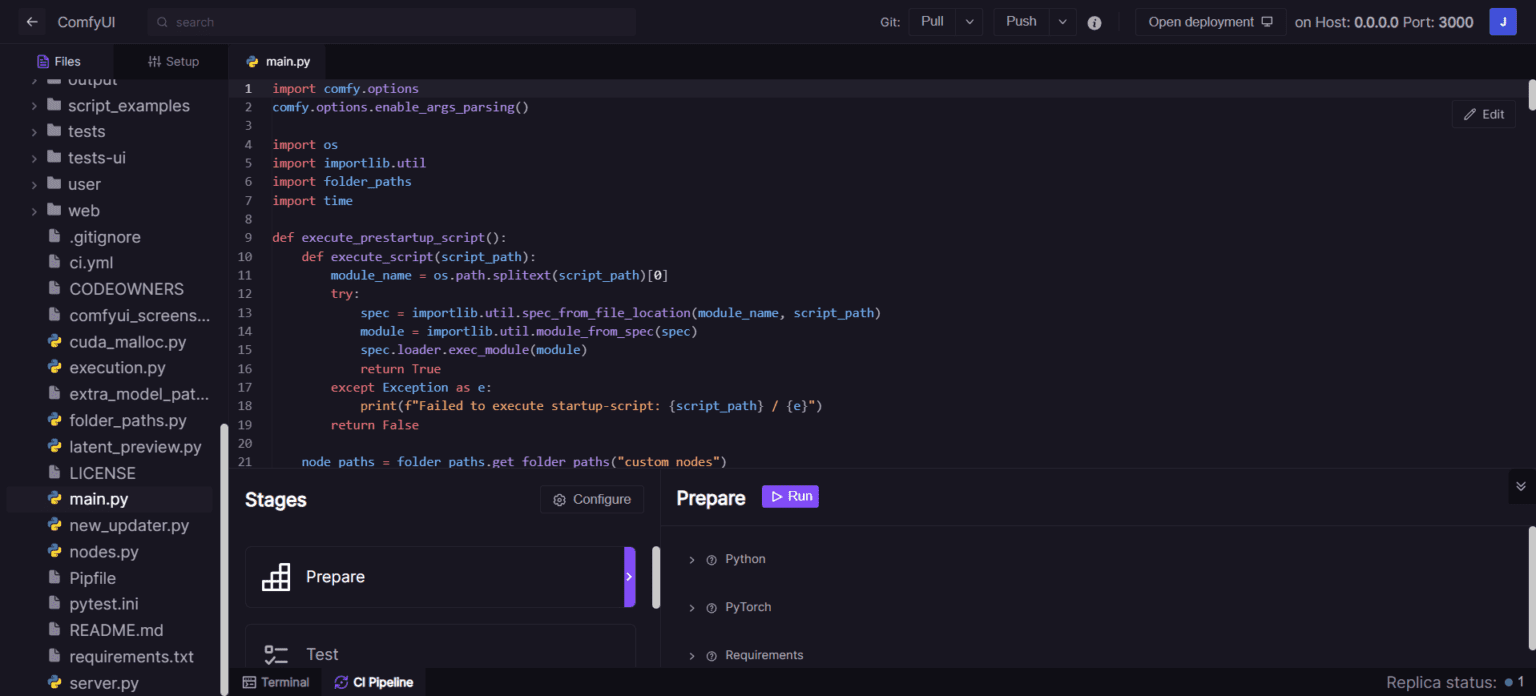Click the Test stage checklist icon

pyautogui.click(x=276, y=655)
